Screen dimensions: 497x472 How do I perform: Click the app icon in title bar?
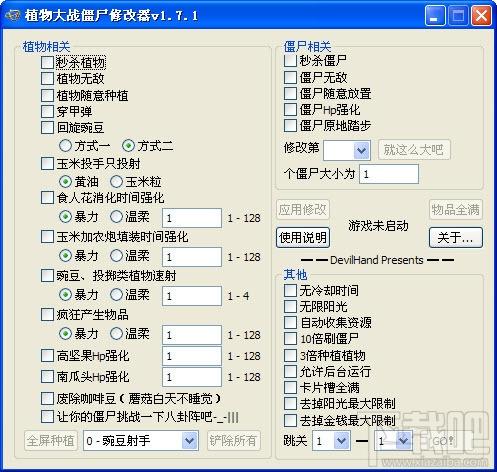click(13, 16)
